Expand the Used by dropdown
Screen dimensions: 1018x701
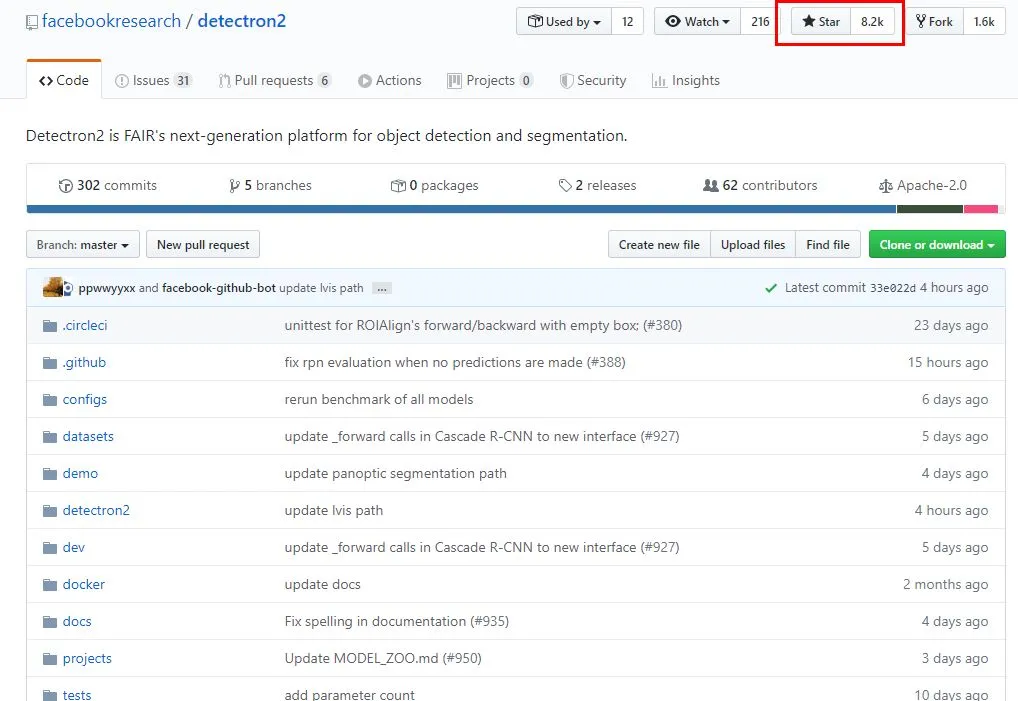point(564,22)
